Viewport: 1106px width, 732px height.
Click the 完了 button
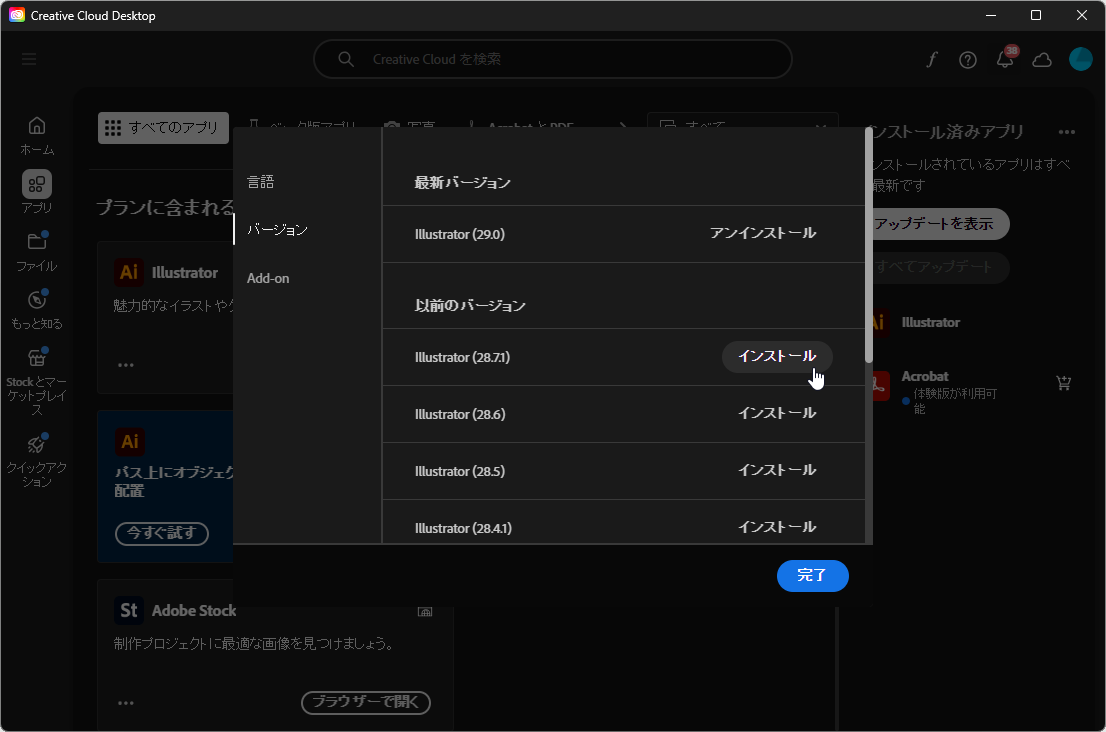812,576
